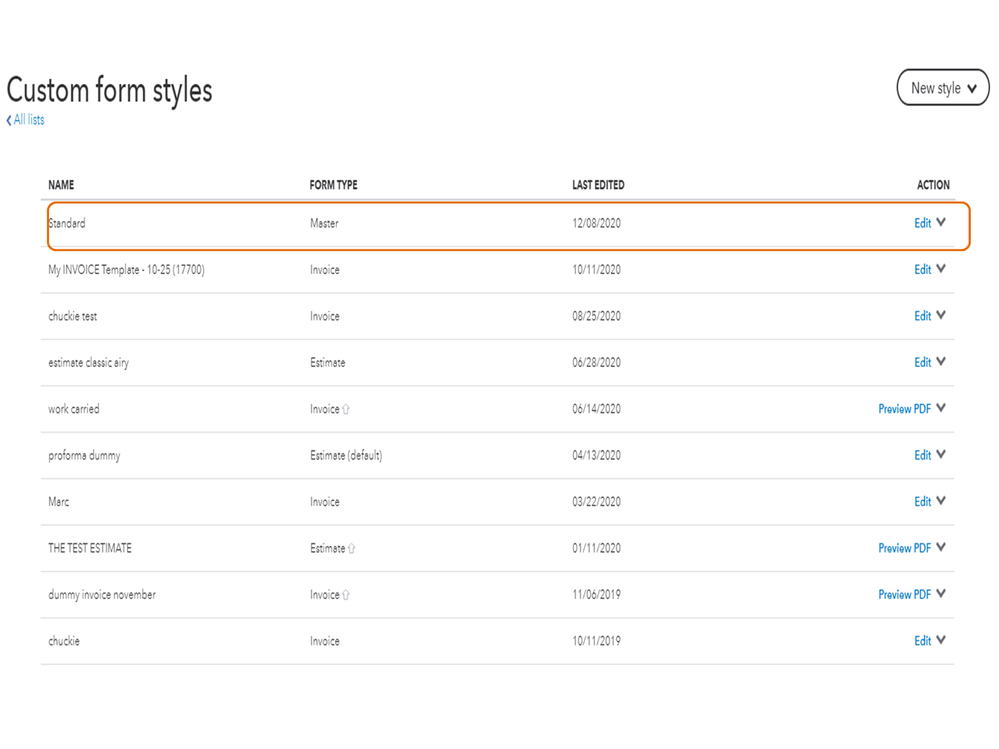Edit the Standard master form style
Image resolution: width=999 pixels, height=749 pixels.
click(922, 223)
